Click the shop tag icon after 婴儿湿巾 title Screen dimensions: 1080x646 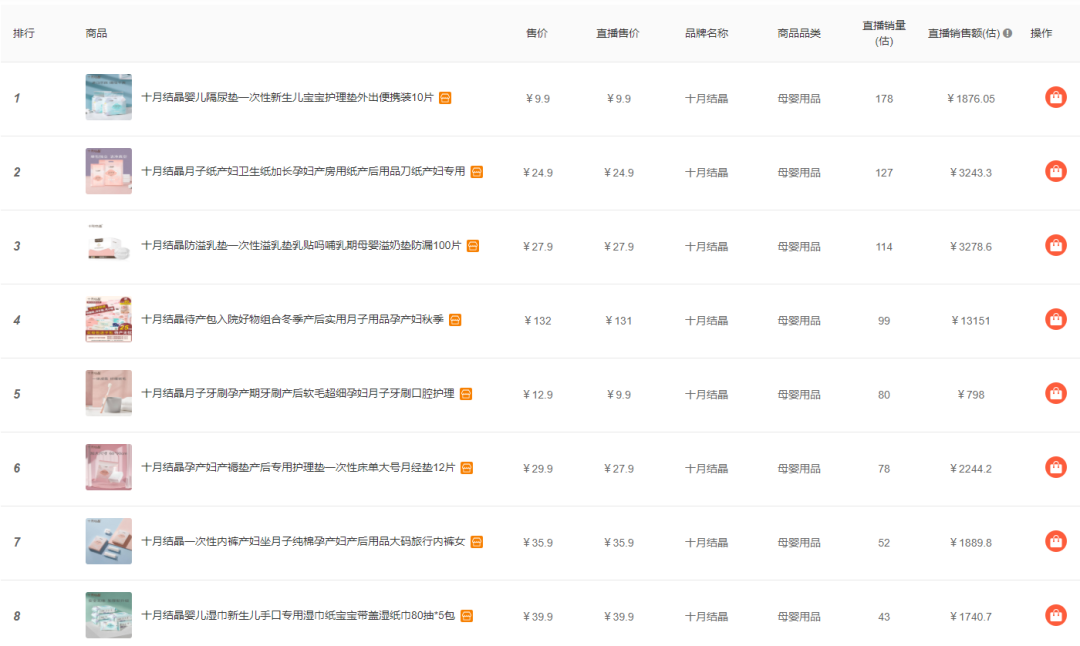466,616
